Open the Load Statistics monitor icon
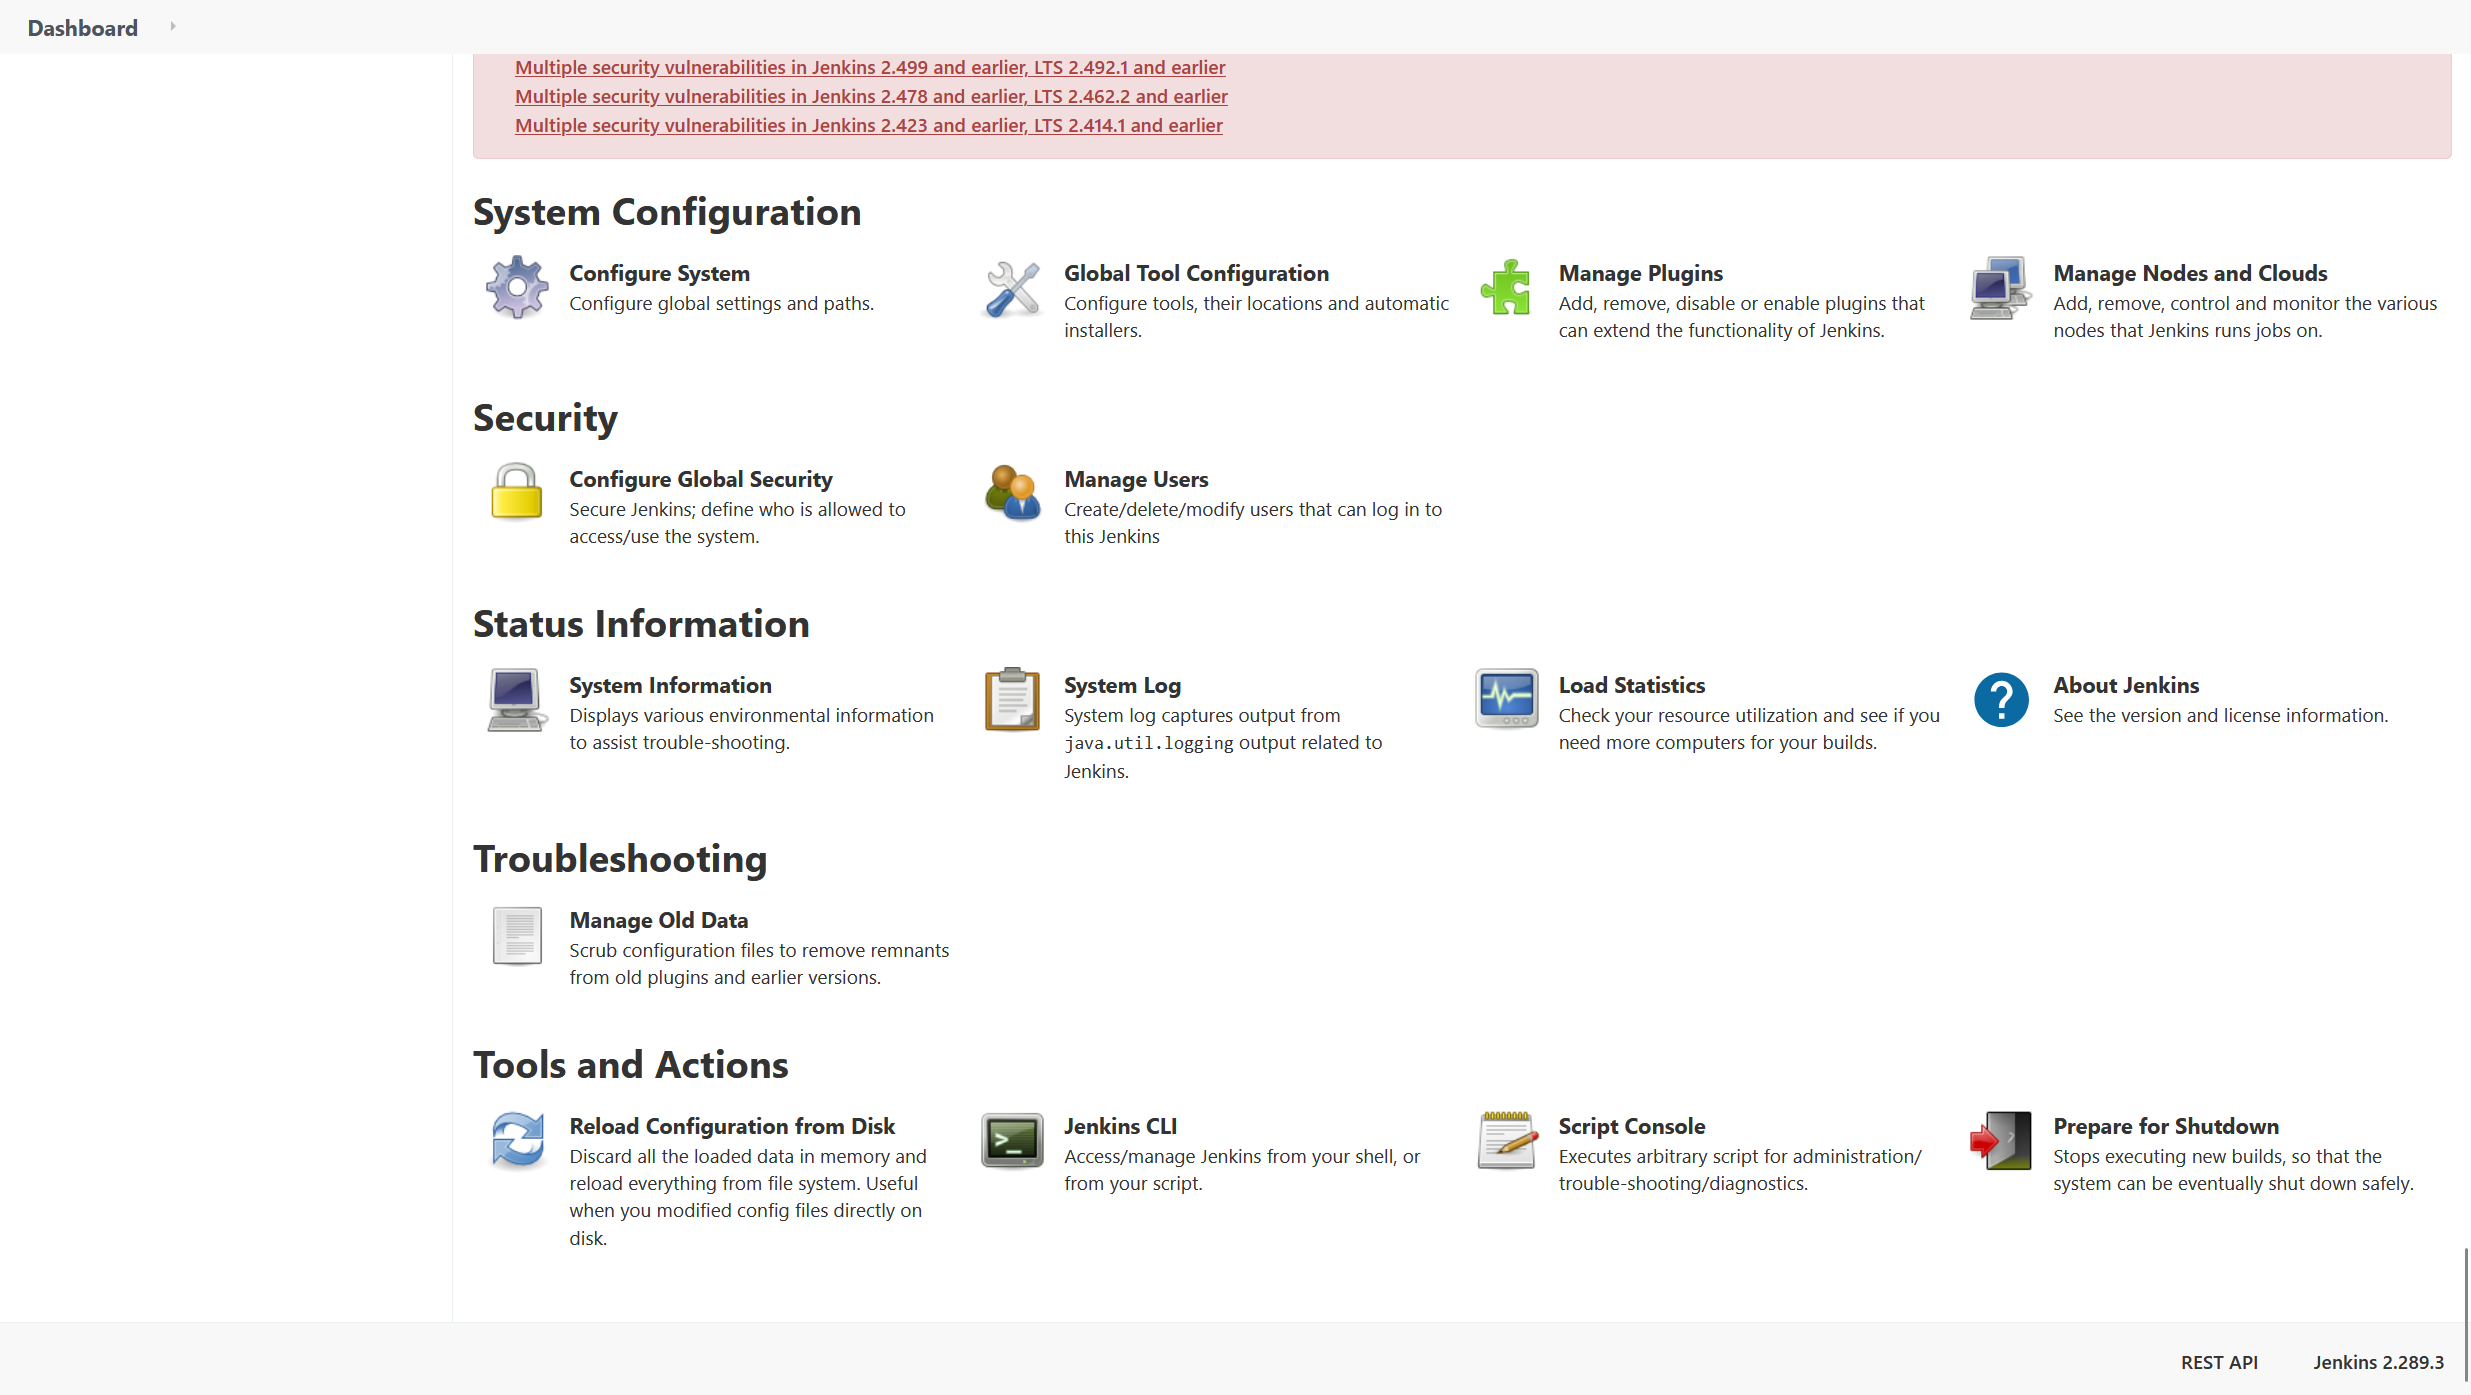 [x=1506, y=699]
